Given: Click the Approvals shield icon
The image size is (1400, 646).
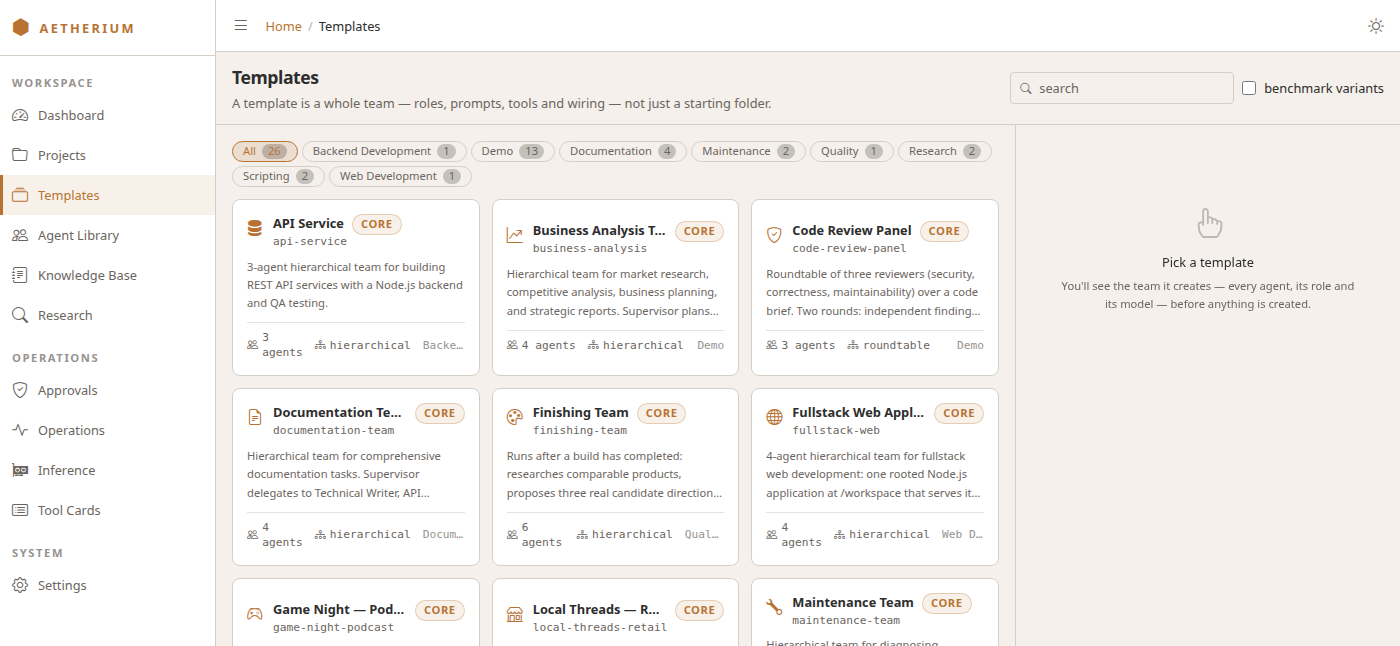Looking at the screenshot, I should pos(20,390).
